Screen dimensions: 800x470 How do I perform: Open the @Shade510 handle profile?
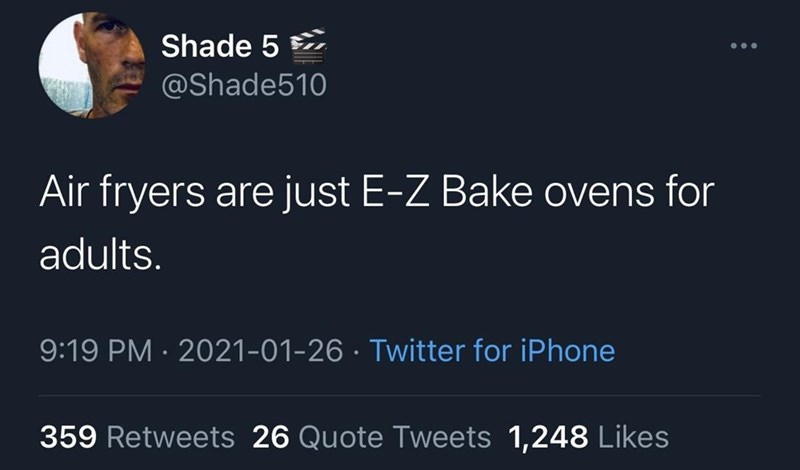[243, 87]
